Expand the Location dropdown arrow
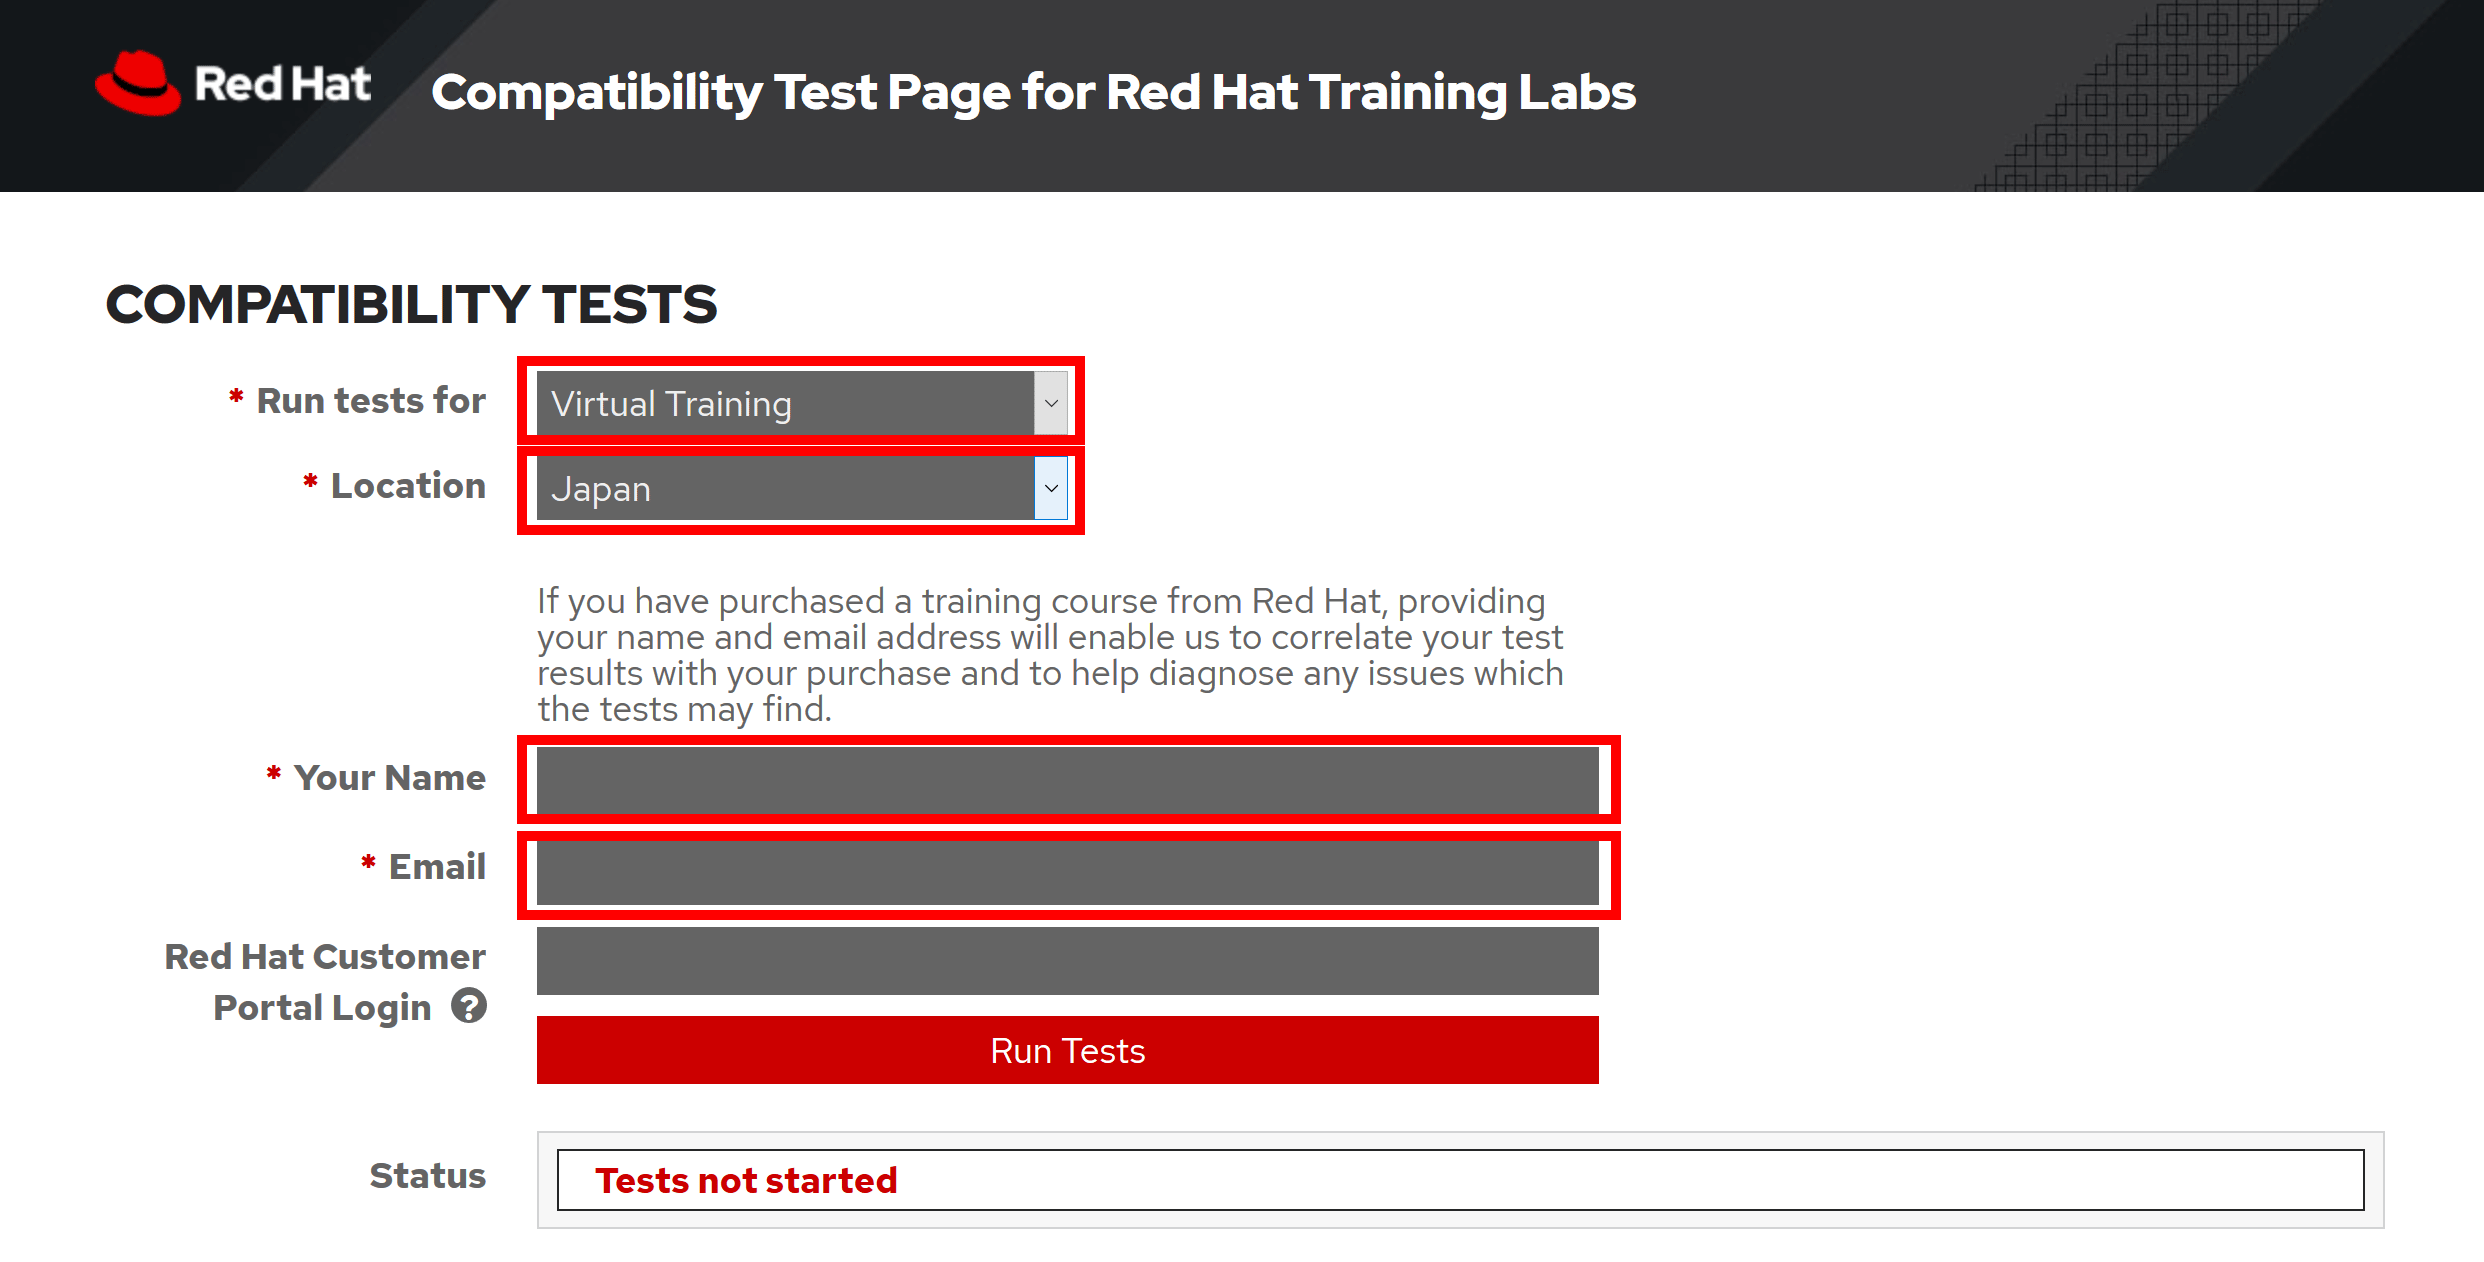This screenshot has width=2484, height=1262. pos(1051,488)
